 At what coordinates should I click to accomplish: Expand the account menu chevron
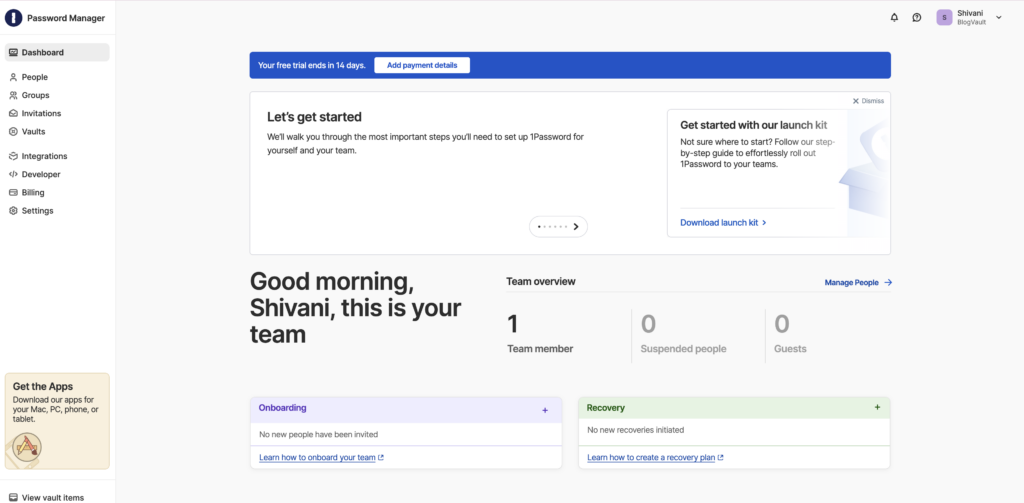click(999, 18)
